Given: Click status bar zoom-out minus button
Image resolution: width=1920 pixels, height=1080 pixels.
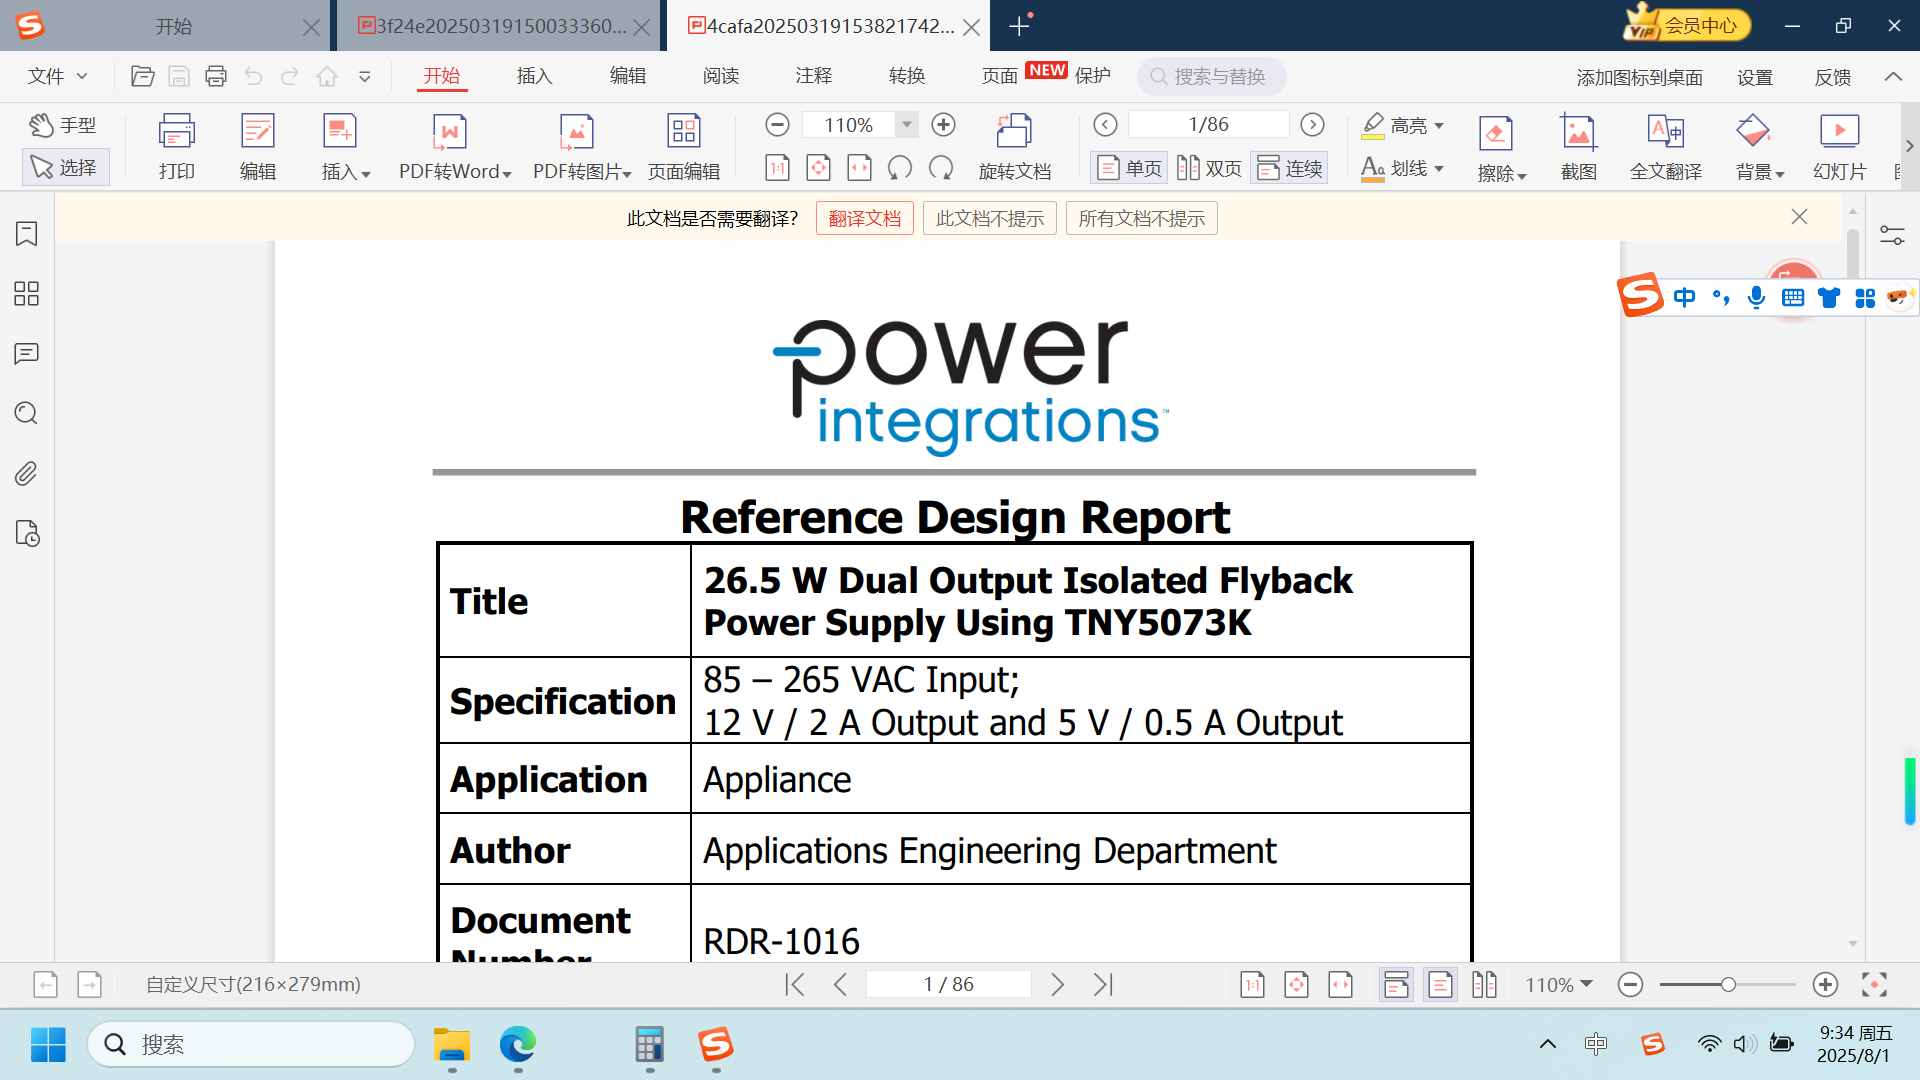Looking at the screenshot, I should [x=1630, y=985].
